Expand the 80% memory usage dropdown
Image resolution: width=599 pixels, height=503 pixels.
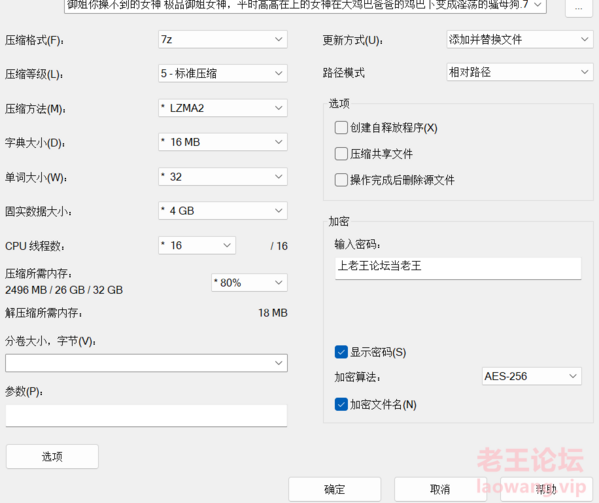(249, 283)
